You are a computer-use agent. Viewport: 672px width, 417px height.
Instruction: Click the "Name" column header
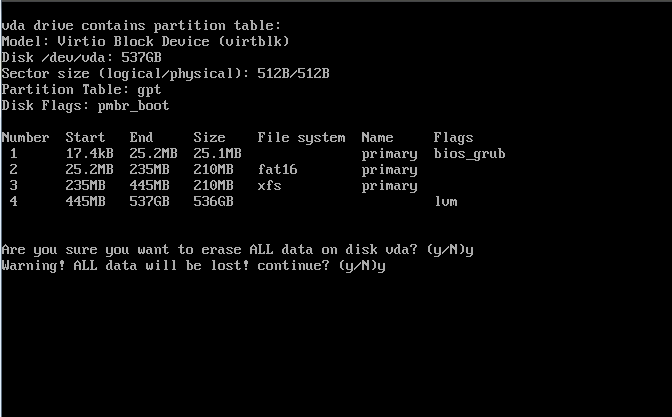point(377,138)
